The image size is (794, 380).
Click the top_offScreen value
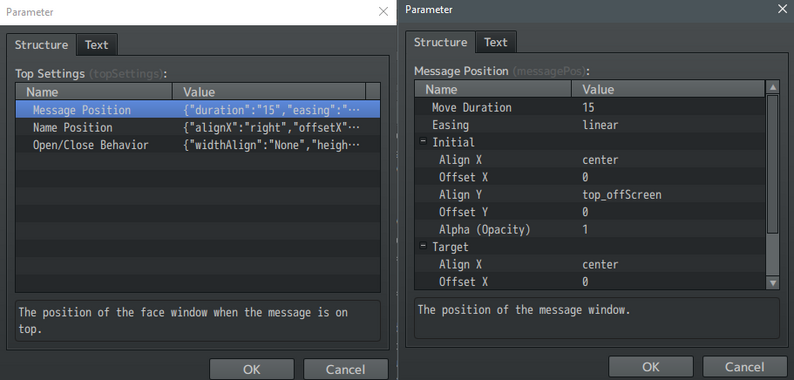622,195
